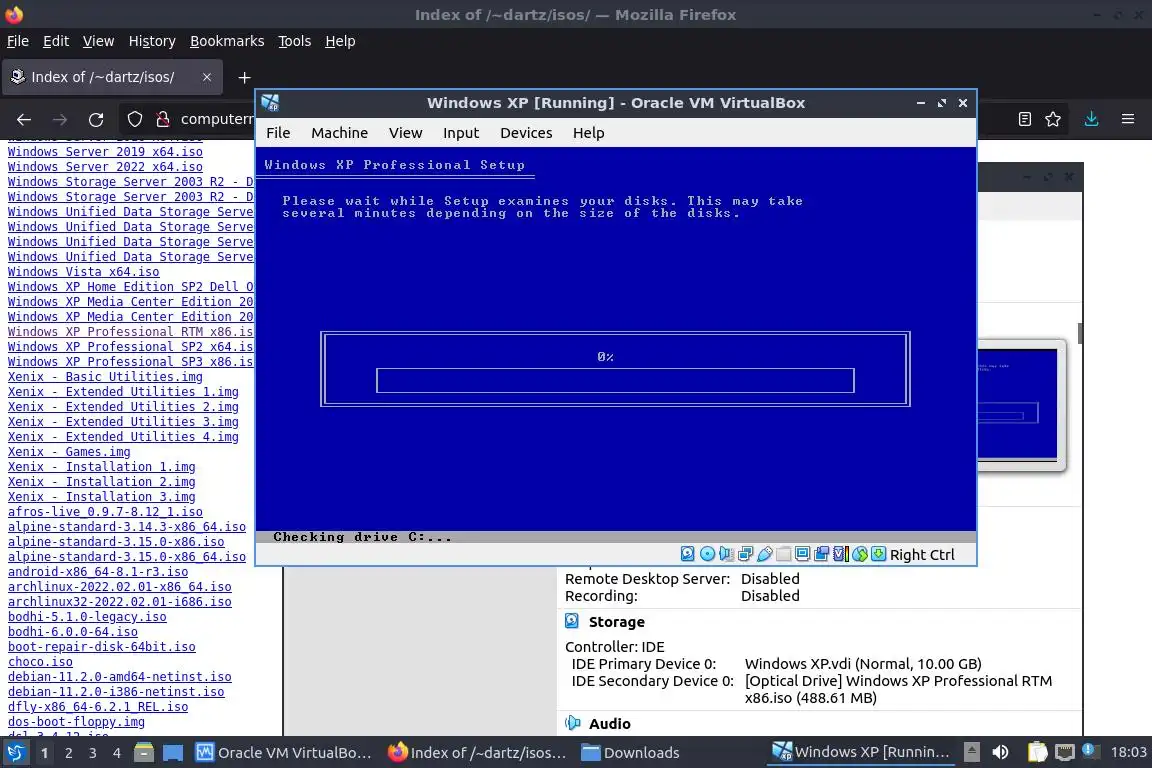Switch to workspace 2 on the taskbar
Screen dimensions: 1152x768
coord(68,753)
